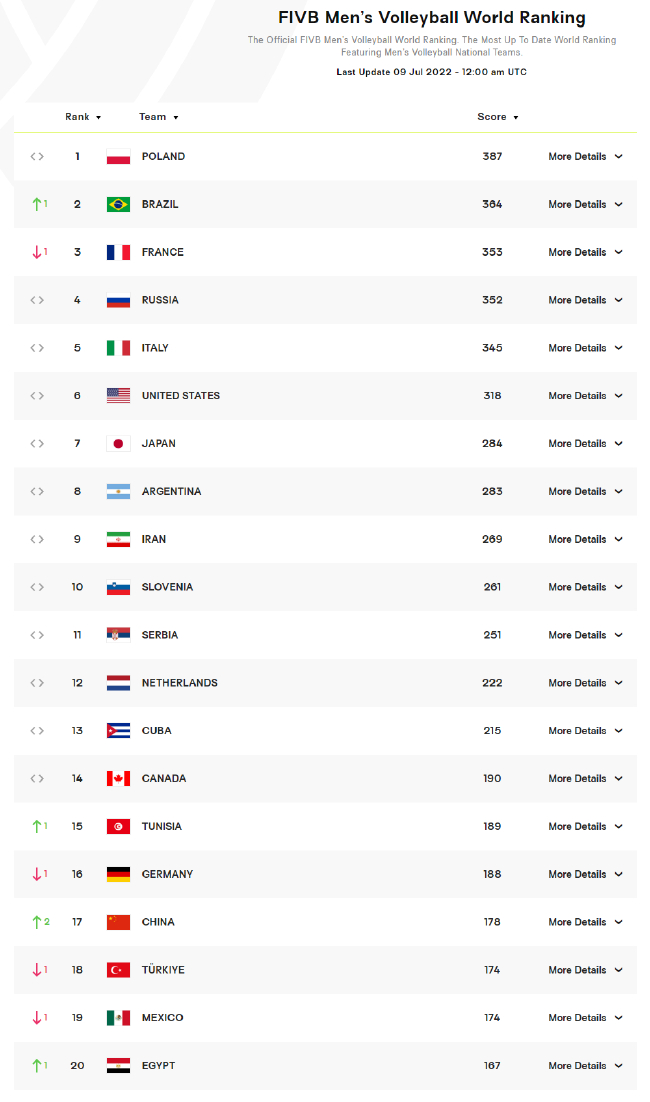This screenshot has width=650, height=1102.
Task: Click the Poland flag icon
Action: click(118, 157)
